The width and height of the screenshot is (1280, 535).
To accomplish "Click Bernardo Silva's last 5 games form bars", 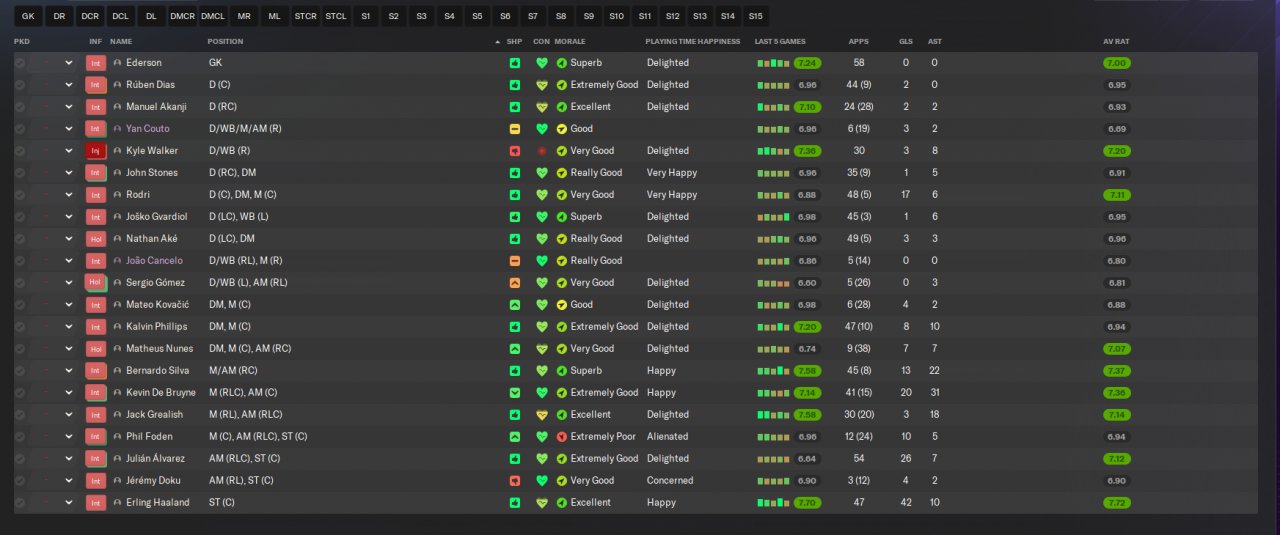I will pos(774,370).
